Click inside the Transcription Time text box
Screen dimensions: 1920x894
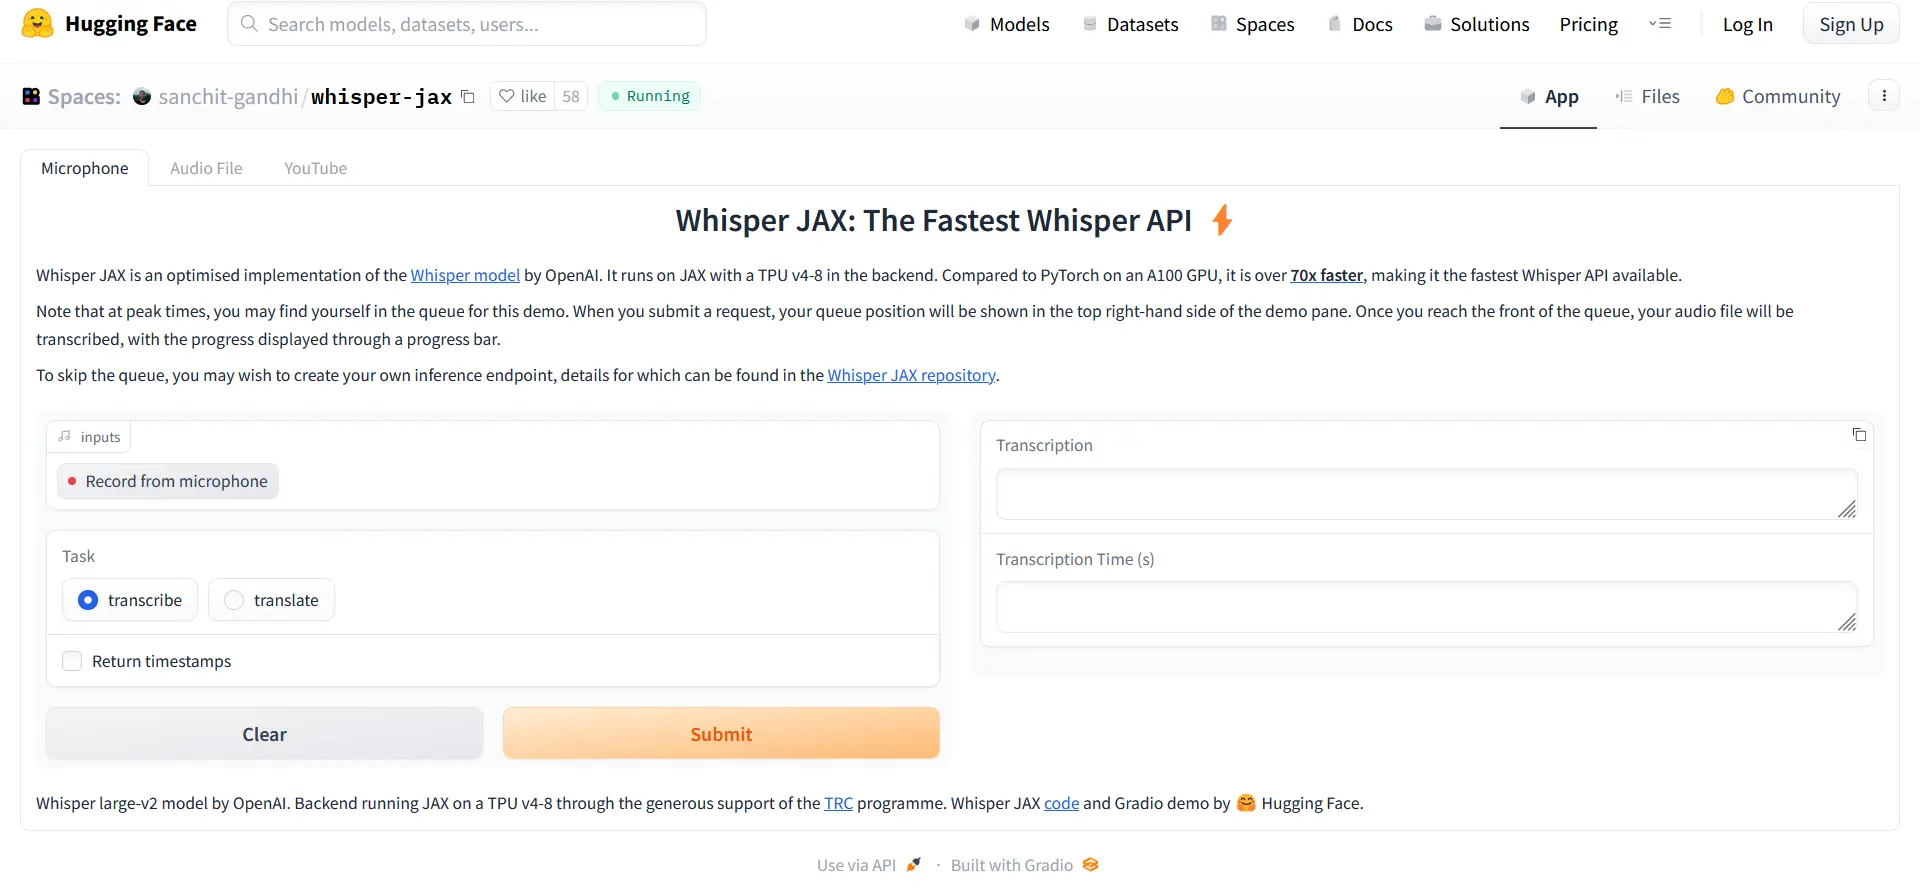pyautogui.click(x=1426, y=607)
